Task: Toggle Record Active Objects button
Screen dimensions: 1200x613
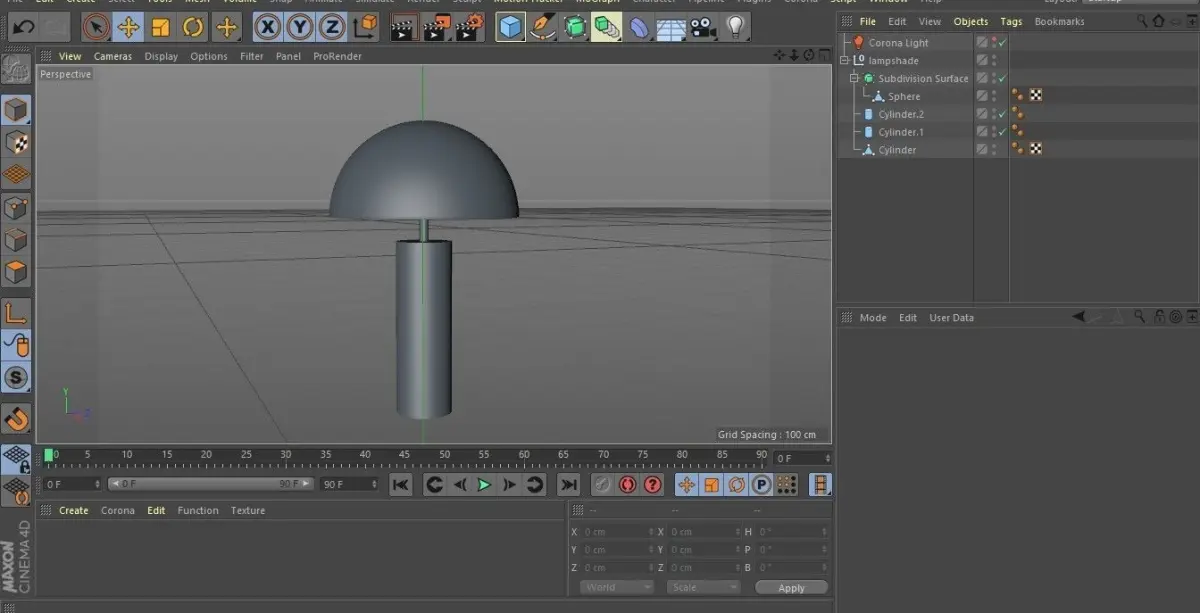Action: point(602,485)
